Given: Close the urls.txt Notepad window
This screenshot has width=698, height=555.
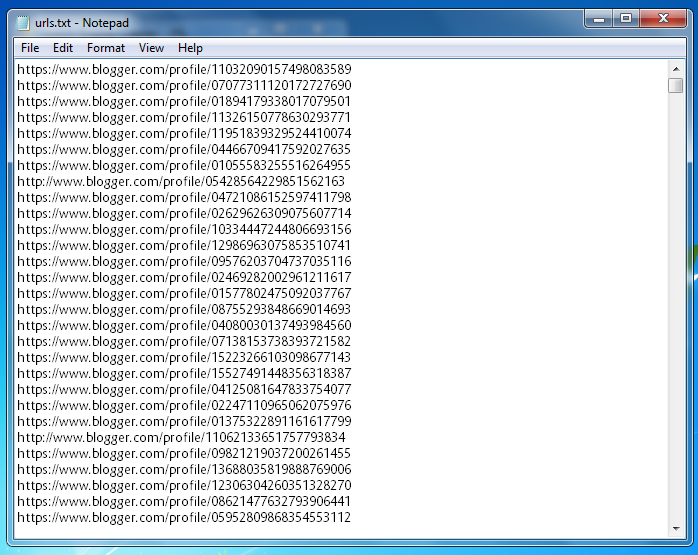Looking at the screenshot, I should coord(663,19).
